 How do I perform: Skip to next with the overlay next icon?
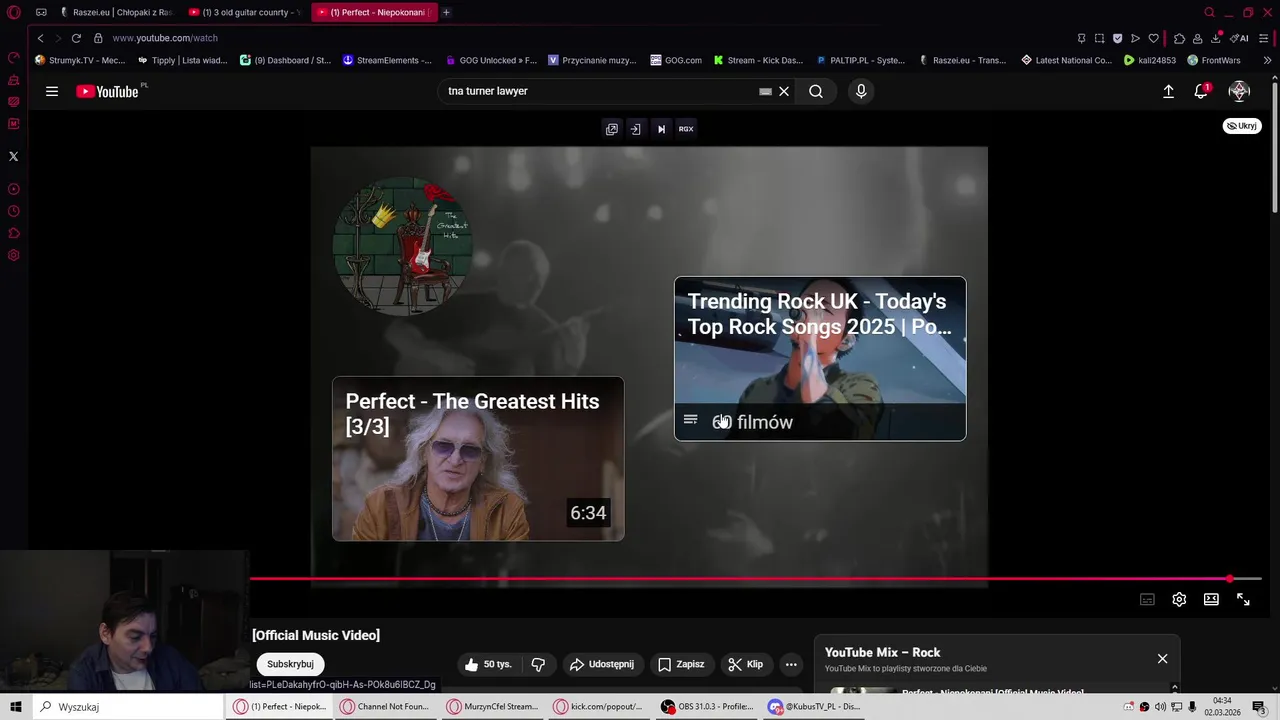661,129
